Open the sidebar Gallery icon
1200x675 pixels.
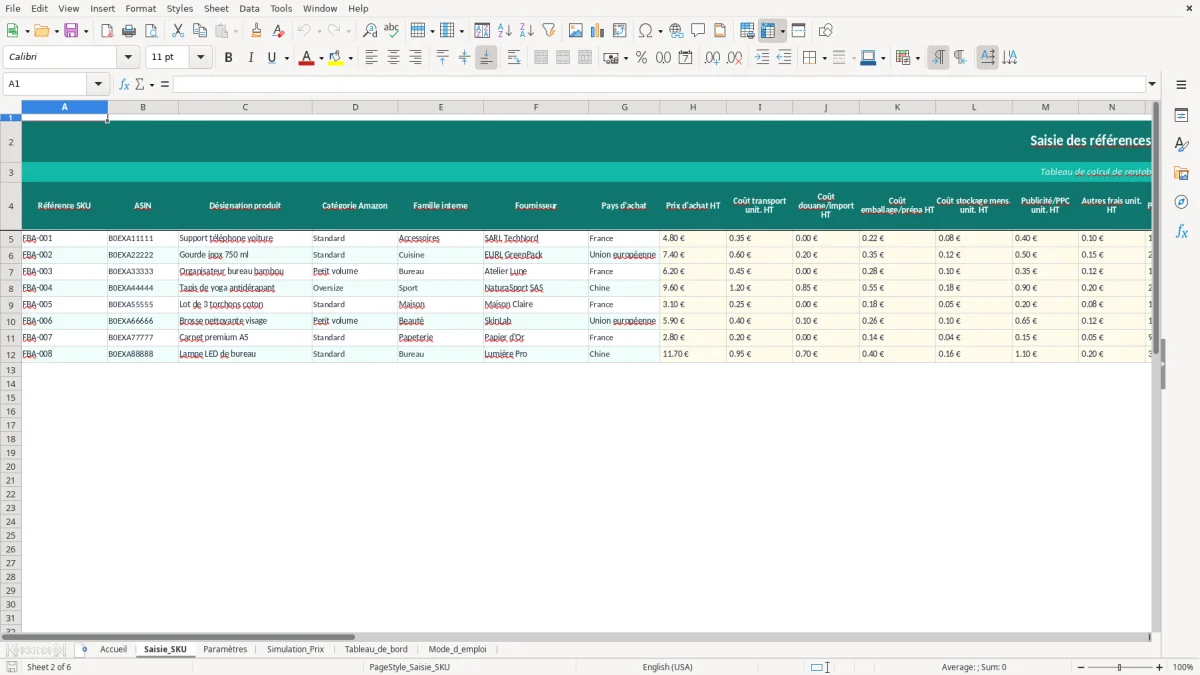coord(1181,173)
